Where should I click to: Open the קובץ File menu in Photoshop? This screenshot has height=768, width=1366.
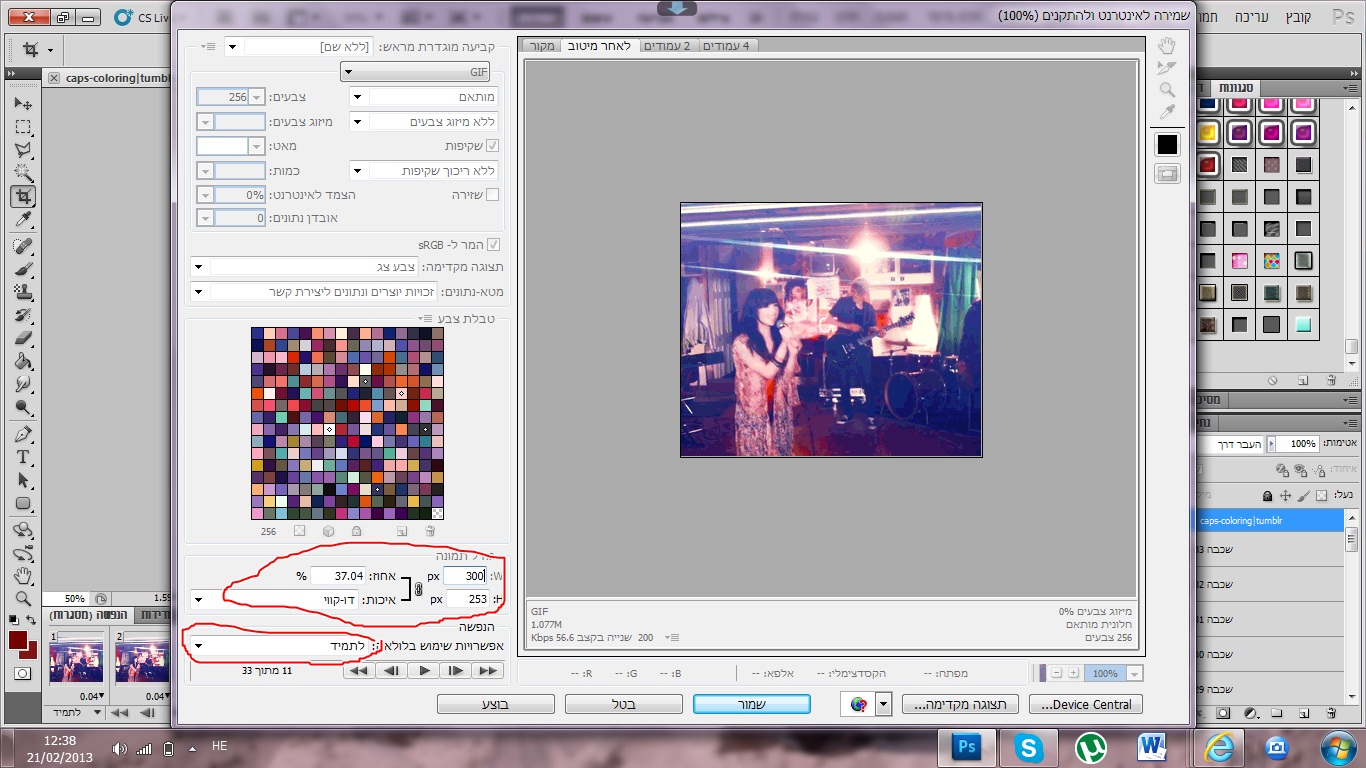tap(1297, 17)
